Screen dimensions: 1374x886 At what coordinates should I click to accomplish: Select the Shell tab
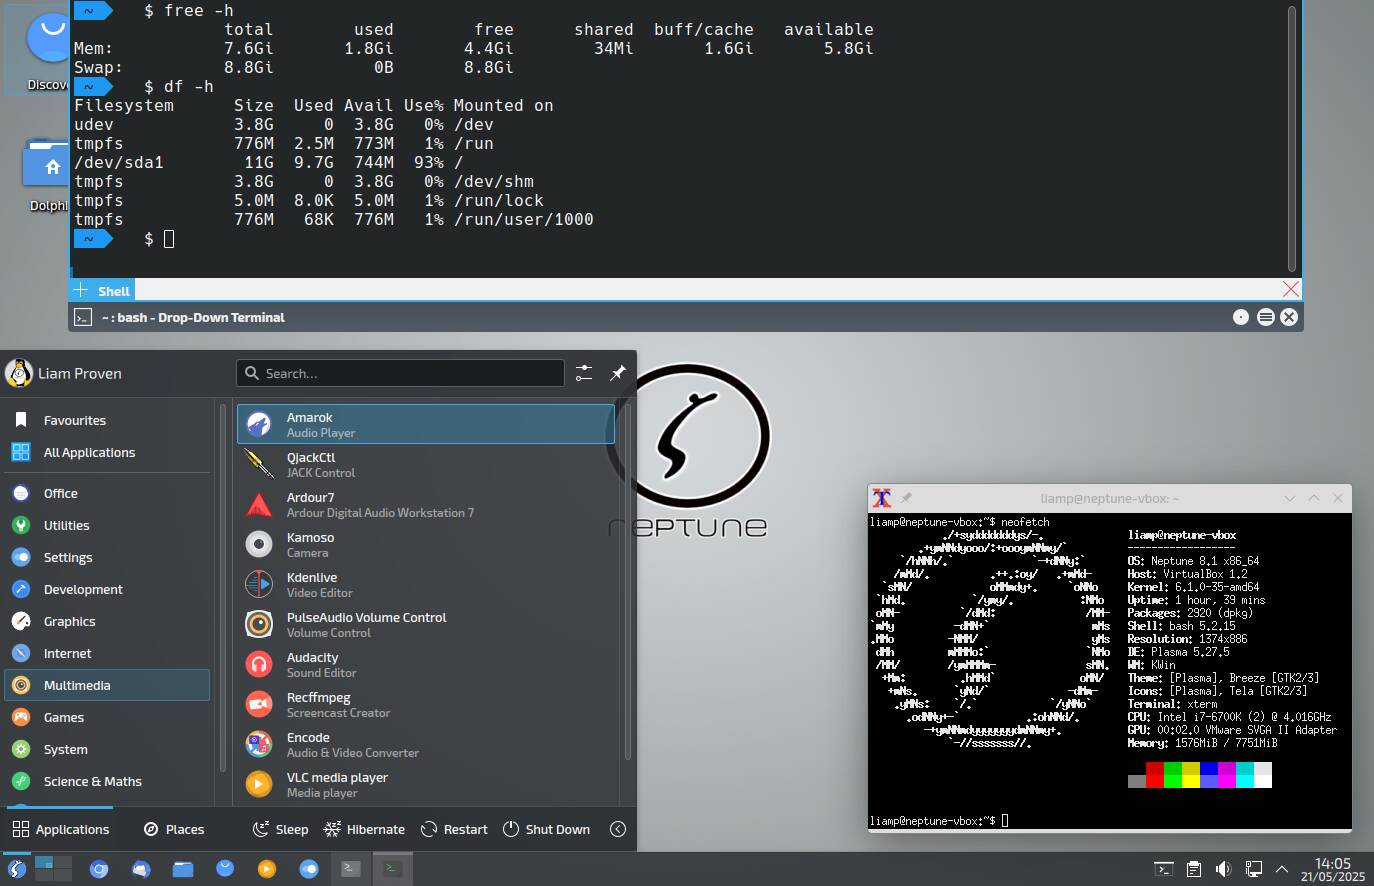pos(113,291)
